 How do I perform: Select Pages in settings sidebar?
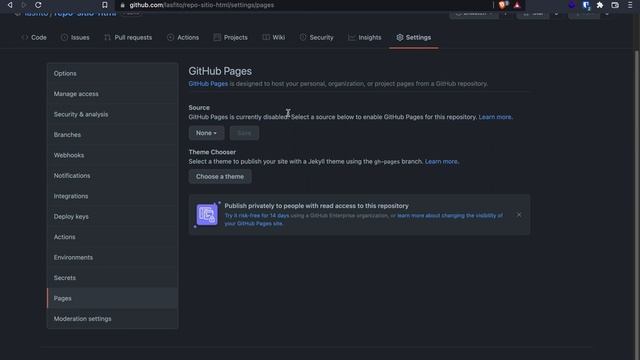coord(112,298)
